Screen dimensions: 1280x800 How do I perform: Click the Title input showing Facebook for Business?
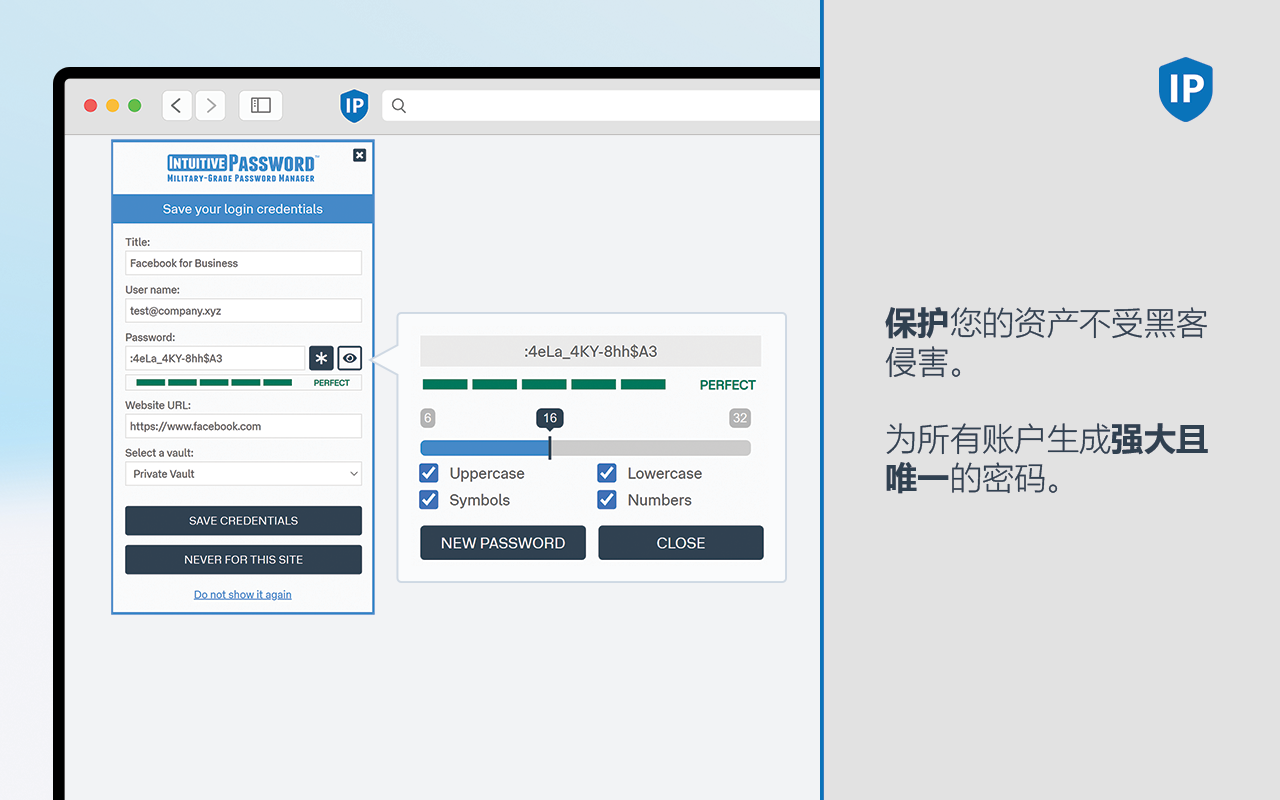click(x=243, y=262)
